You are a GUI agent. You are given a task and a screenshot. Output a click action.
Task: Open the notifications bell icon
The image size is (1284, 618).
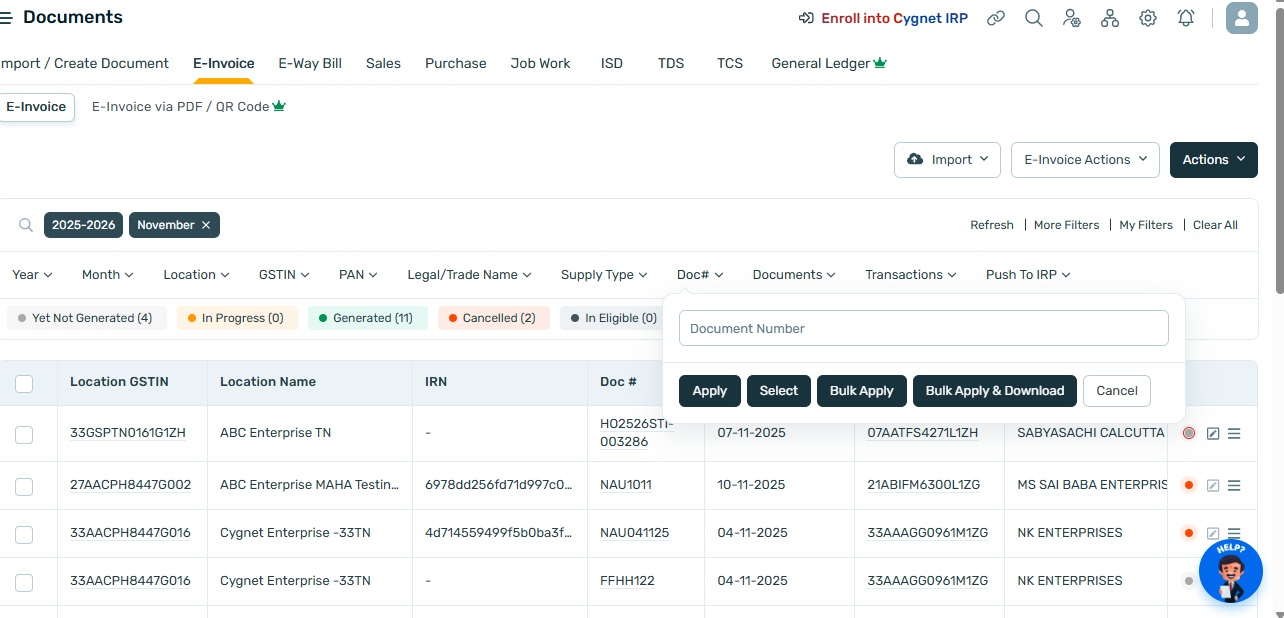coord(1186,18)
